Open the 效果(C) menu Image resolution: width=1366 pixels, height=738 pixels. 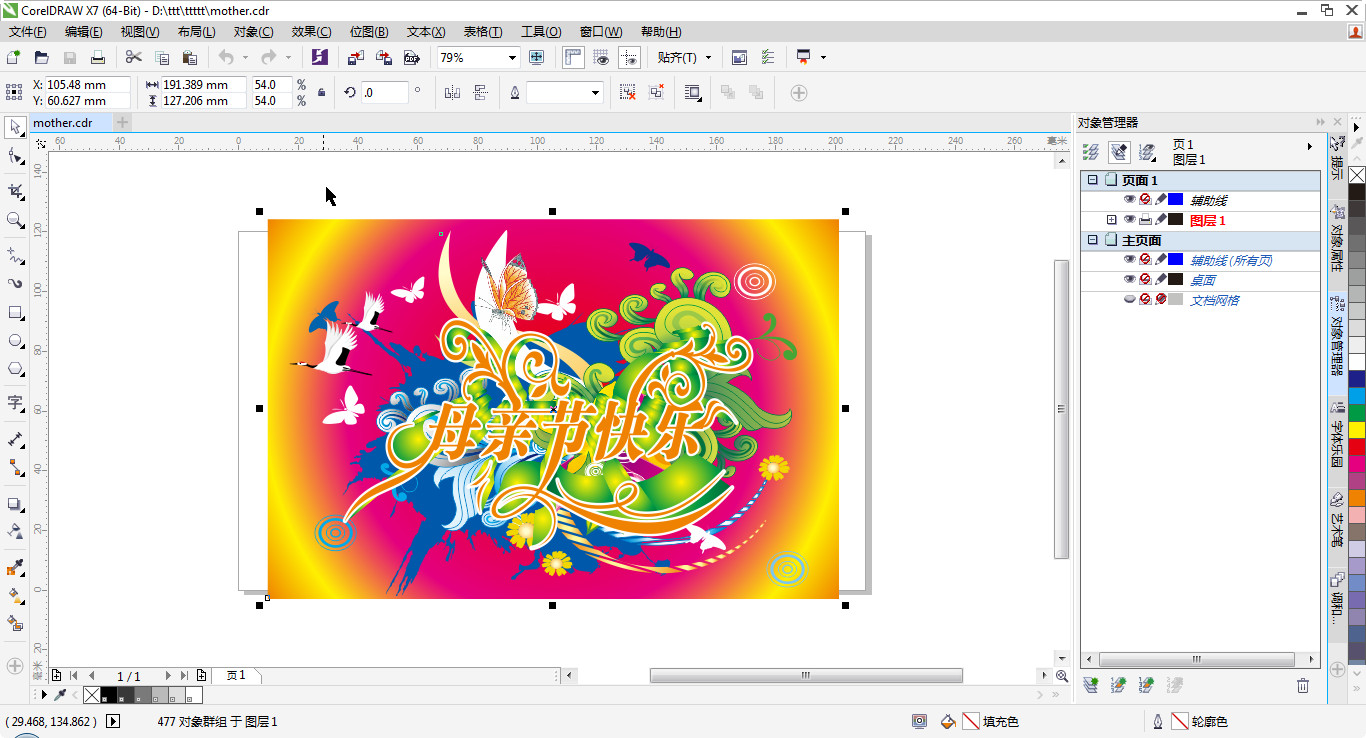(311, 32)
